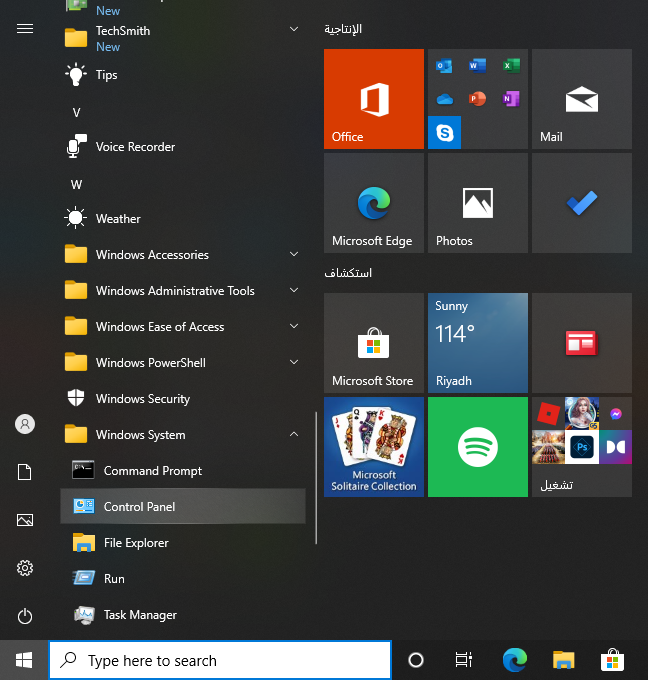Open Photoshop in the play folder tile

coord(582,447)
